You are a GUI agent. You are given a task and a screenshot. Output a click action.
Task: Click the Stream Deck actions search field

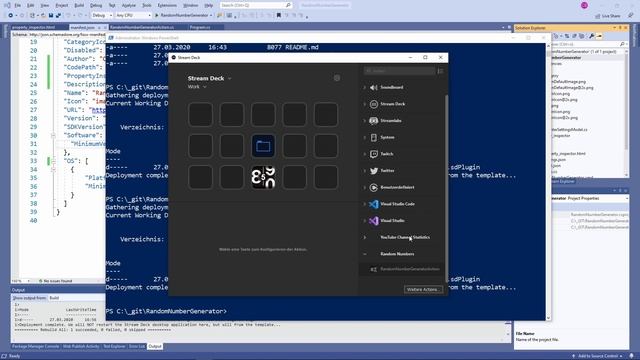(x=400, y=71)
